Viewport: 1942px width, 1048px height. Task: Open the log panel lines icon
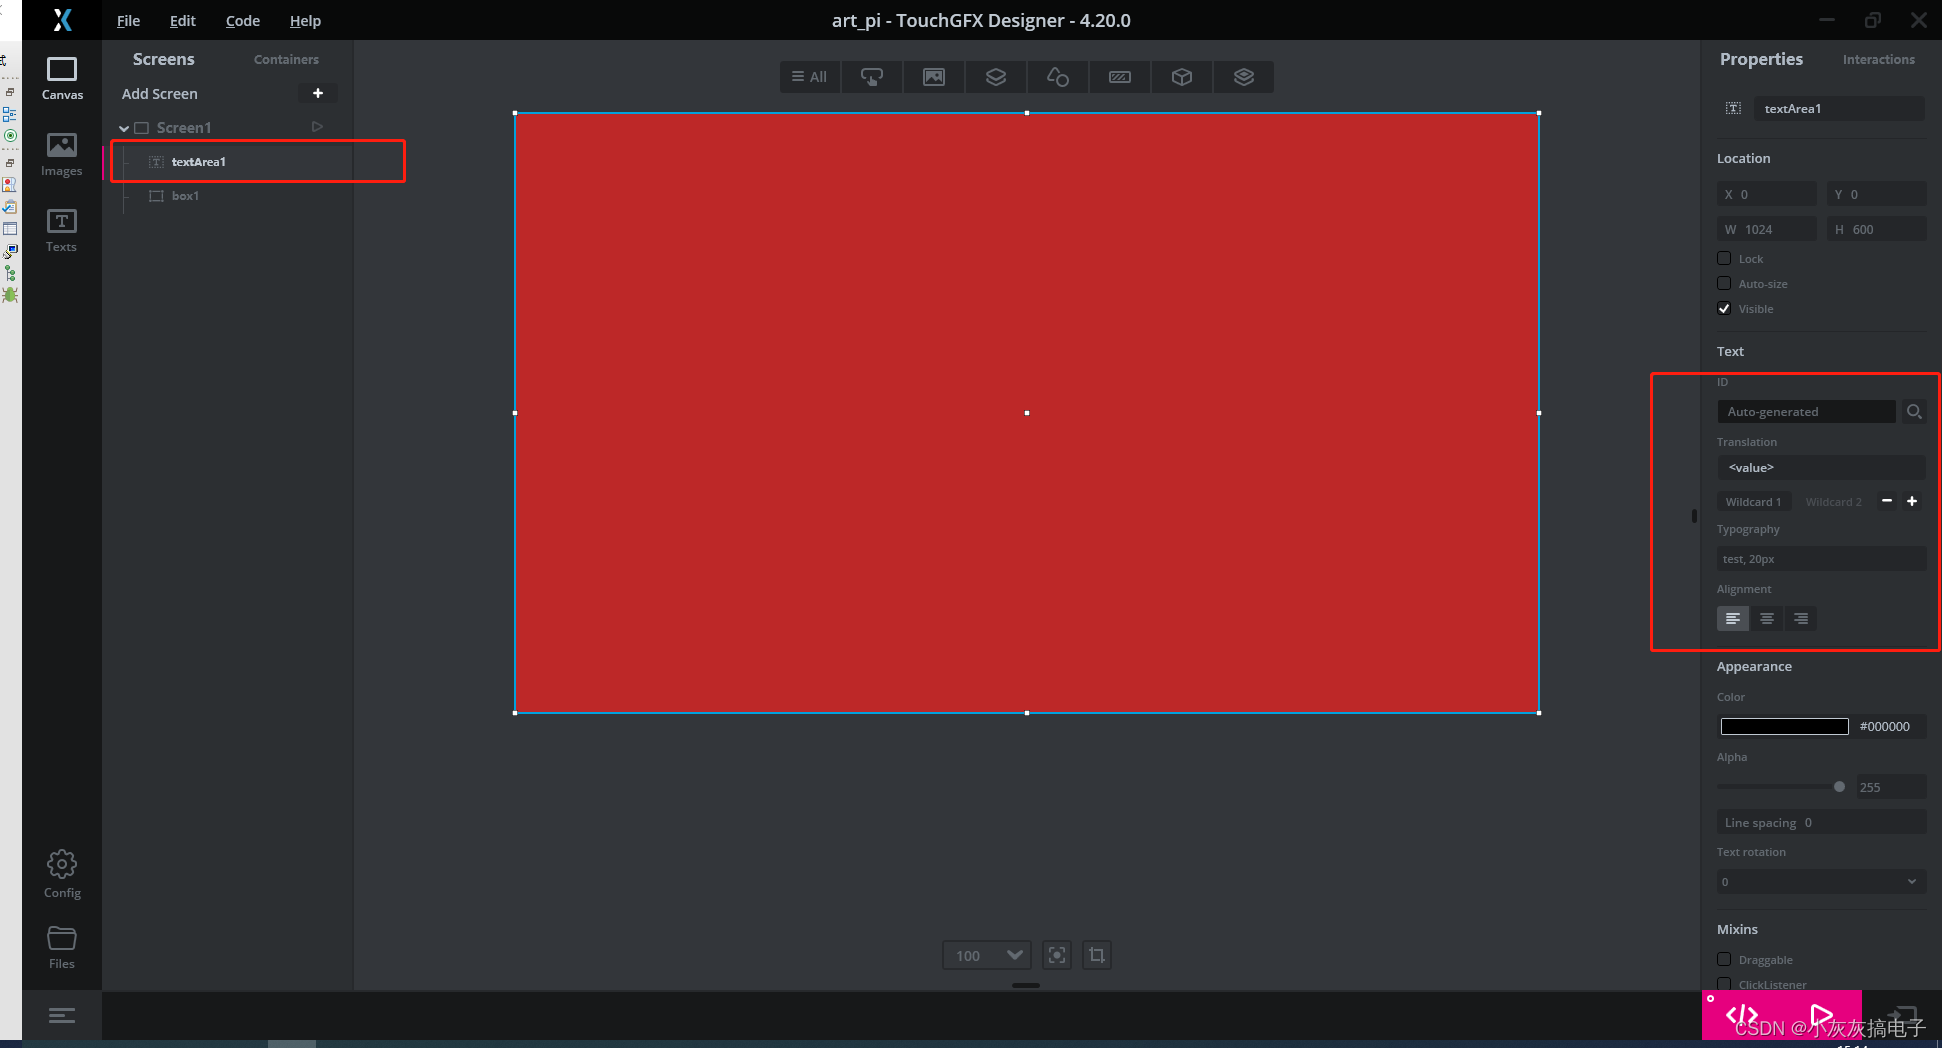(x=62, y=1015)
